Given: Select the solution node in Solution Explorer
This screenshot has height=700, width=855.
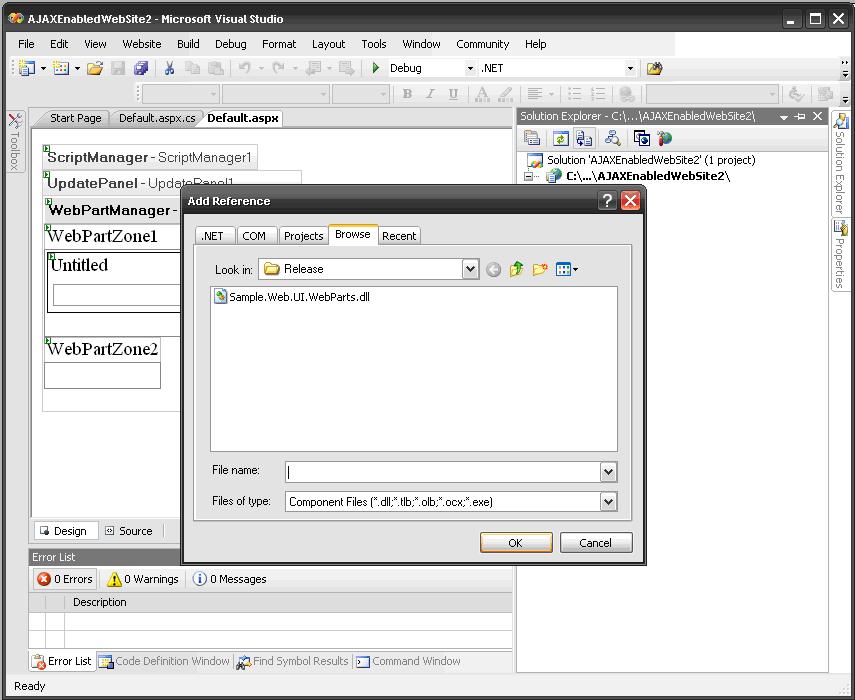Looking at the screenshot, I should pos(641,160).
